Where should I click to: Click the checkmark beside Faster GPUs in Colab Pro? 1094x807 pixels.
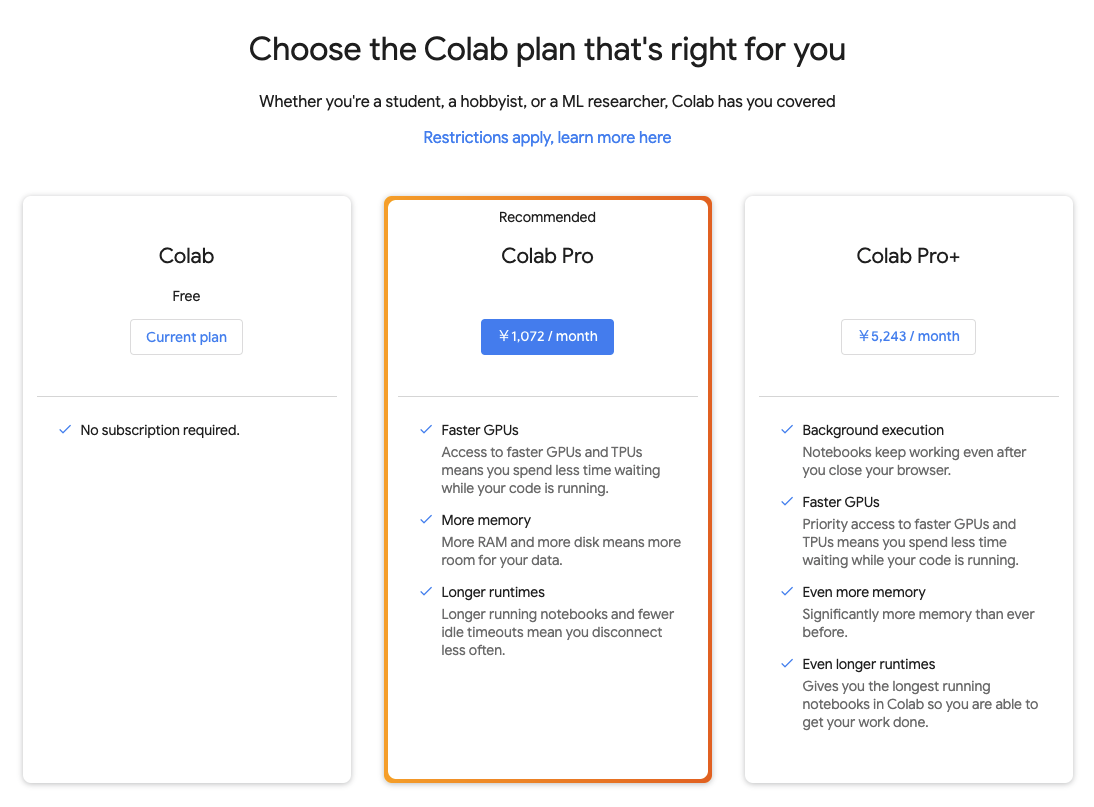tap(425, 430)
